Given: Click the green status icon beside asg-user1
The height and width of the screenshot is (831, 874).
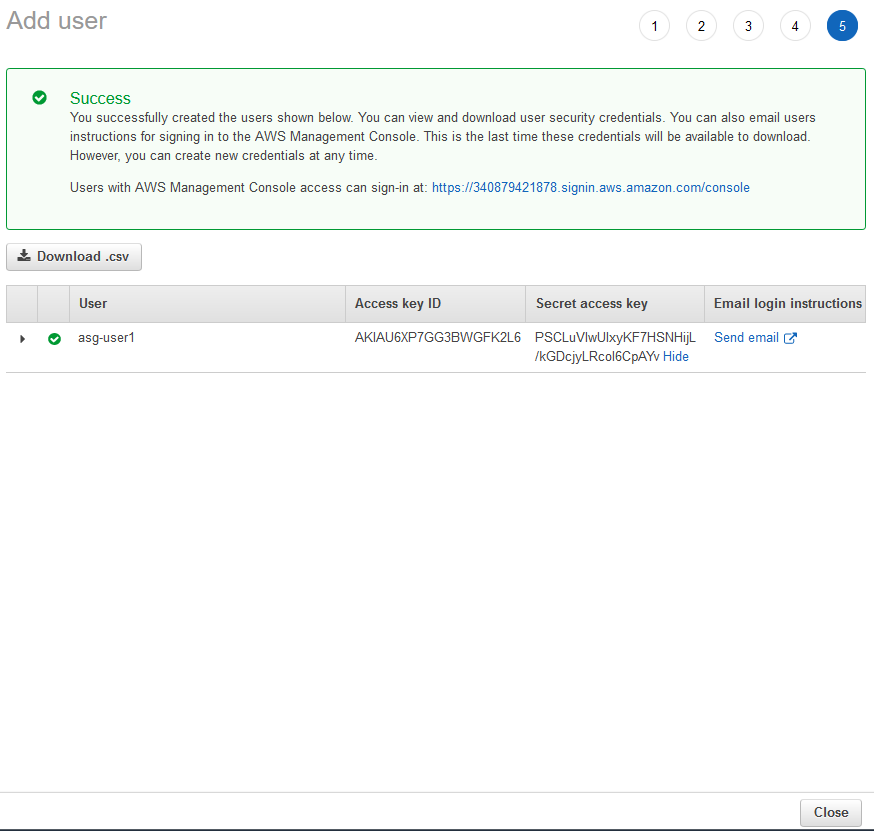Looking at the screenshot, I should [x=54, y=339].
